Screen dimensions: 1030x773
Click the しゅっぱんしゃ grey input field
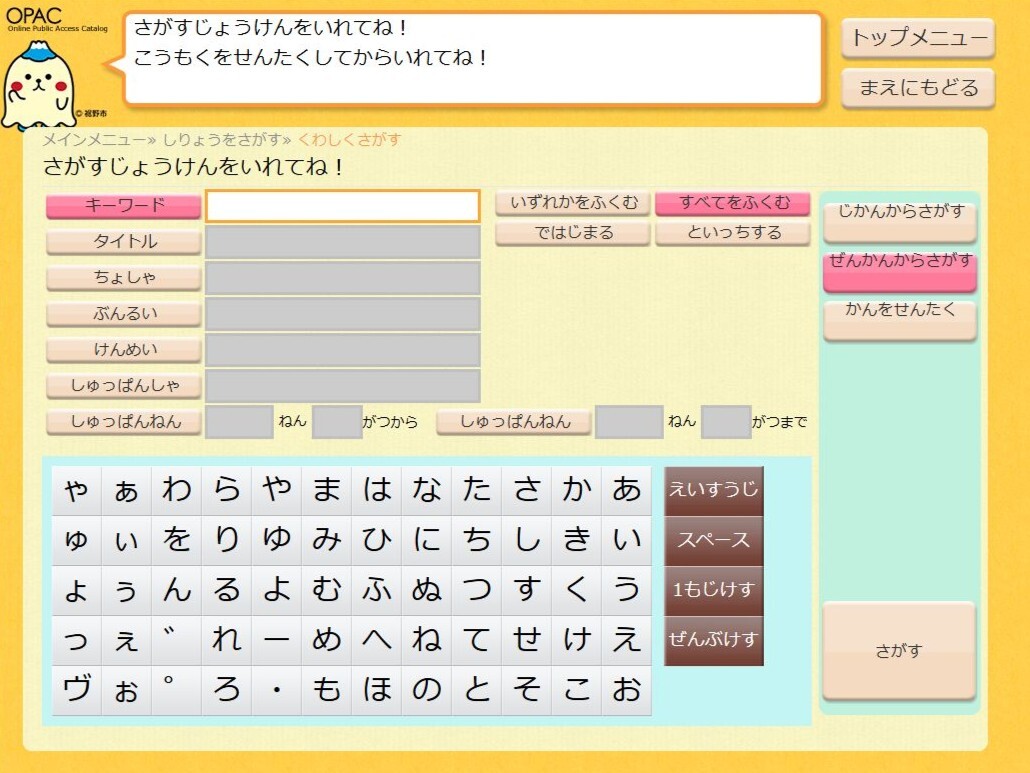pos(343,386)
